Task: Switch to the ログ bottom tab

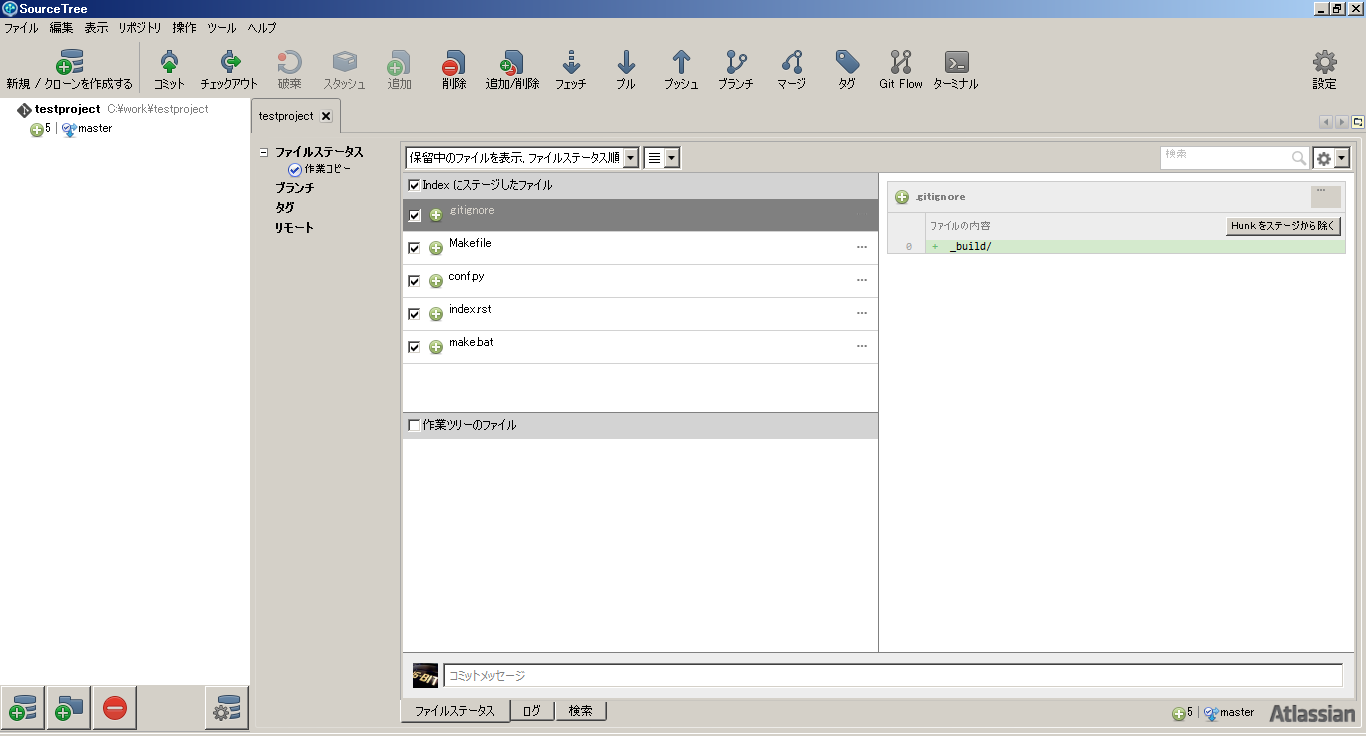Action: pos(532,711)
